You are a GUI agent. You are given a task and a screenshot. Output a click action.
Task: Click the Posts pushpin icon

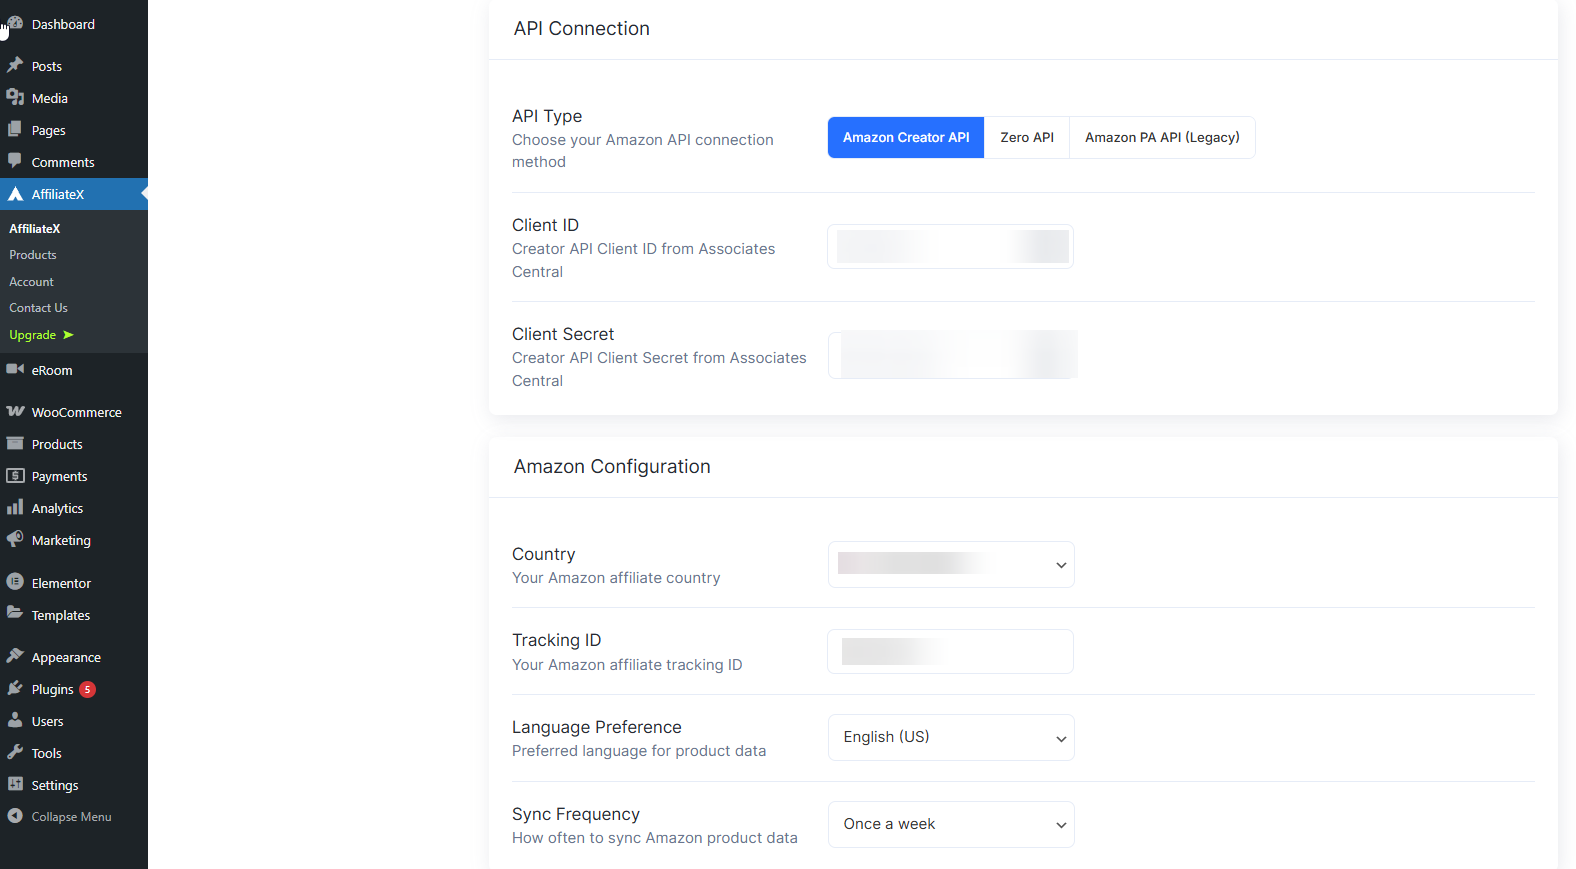tap(15, 65)
